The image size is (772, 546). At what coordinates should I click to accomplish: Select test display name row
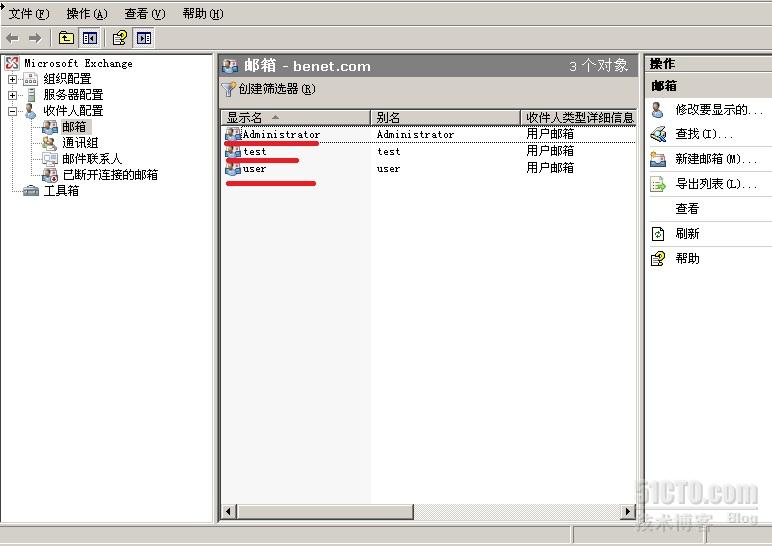pyautogui.click(x=255, y=152)
